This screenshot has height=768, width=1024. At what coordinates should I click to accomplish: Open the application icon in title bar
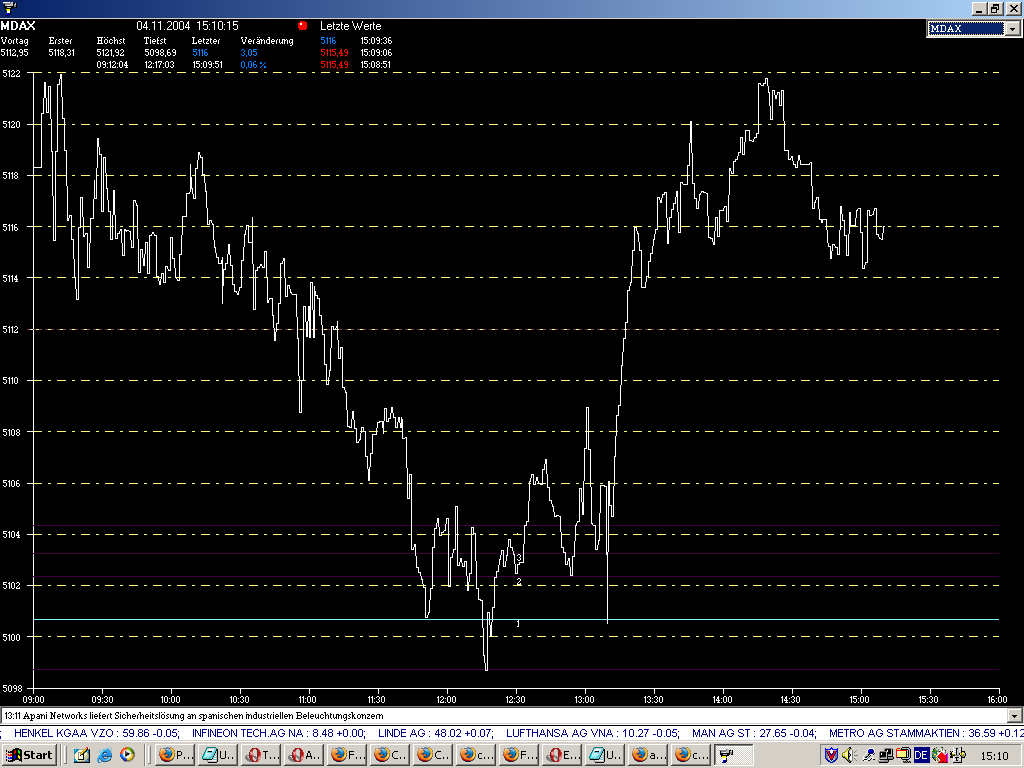8,8
